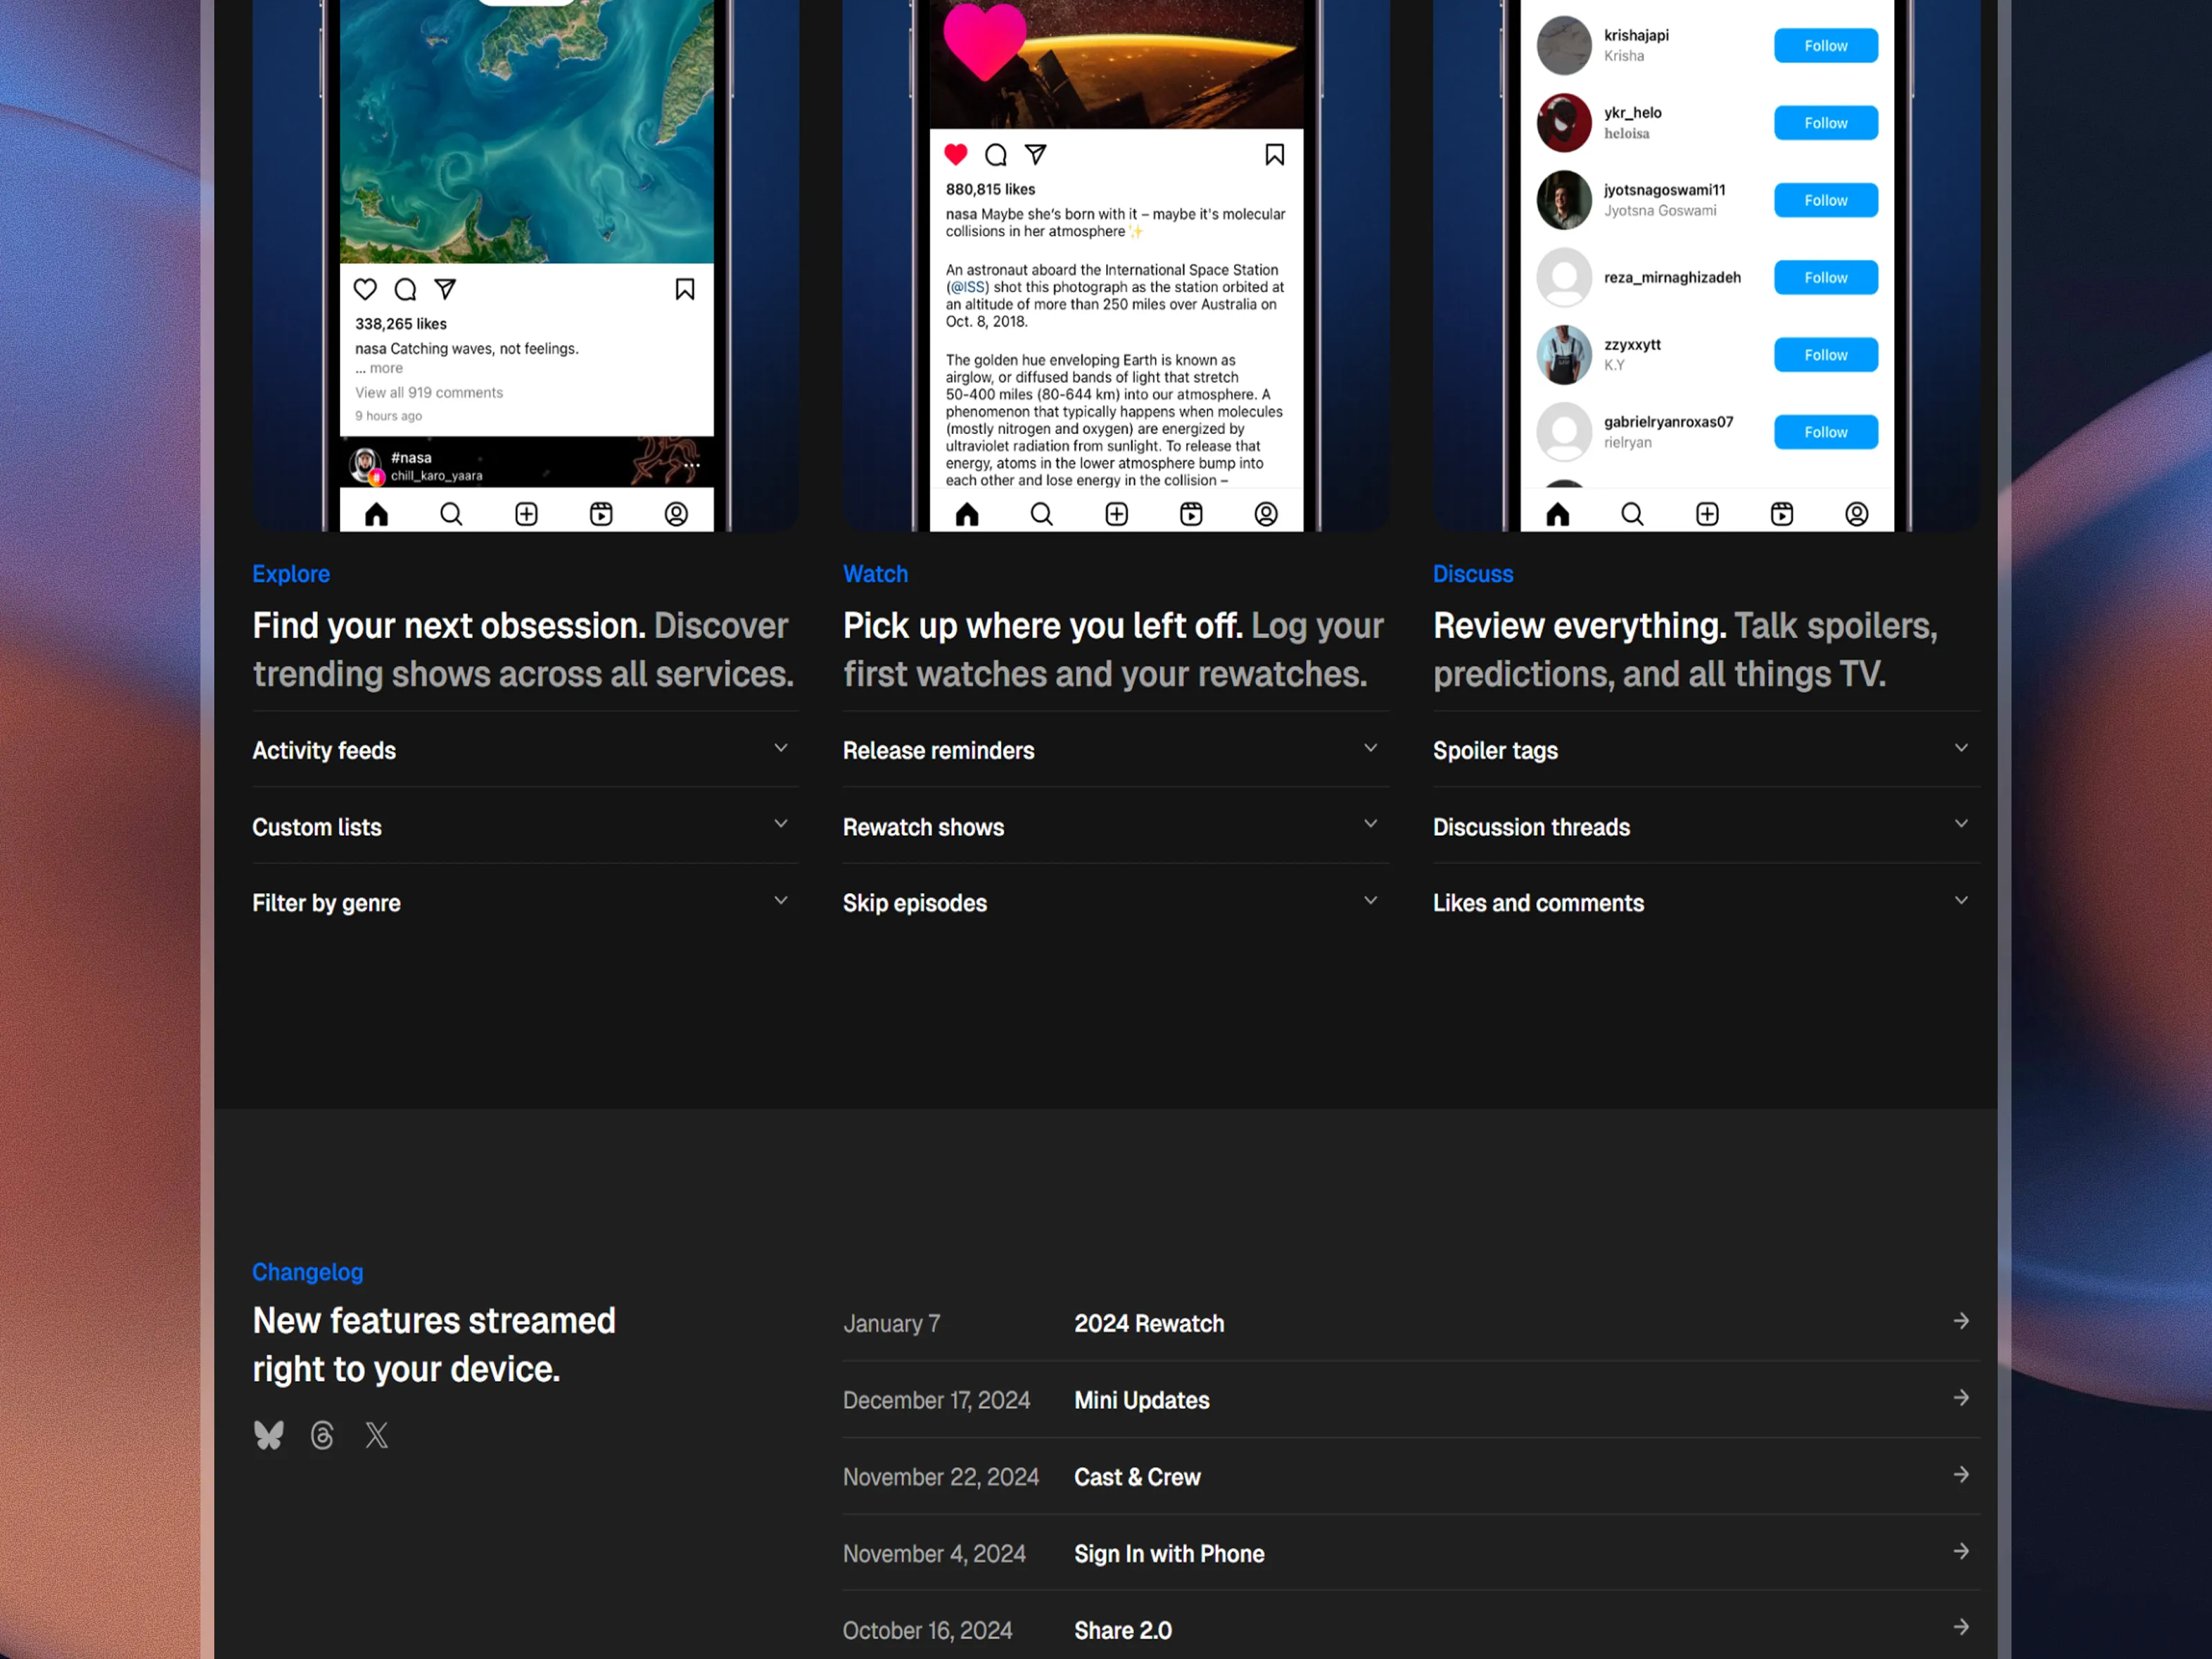Click the Changelog heading link
Screen dimensions: 2212x1659
[308, 1272]
